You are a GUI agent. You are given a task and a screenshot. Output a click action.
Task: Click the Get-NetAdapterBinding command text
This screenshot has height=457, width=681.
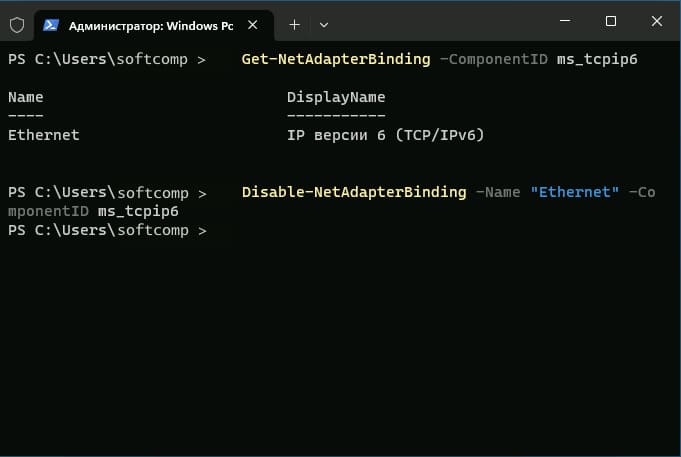336,59
